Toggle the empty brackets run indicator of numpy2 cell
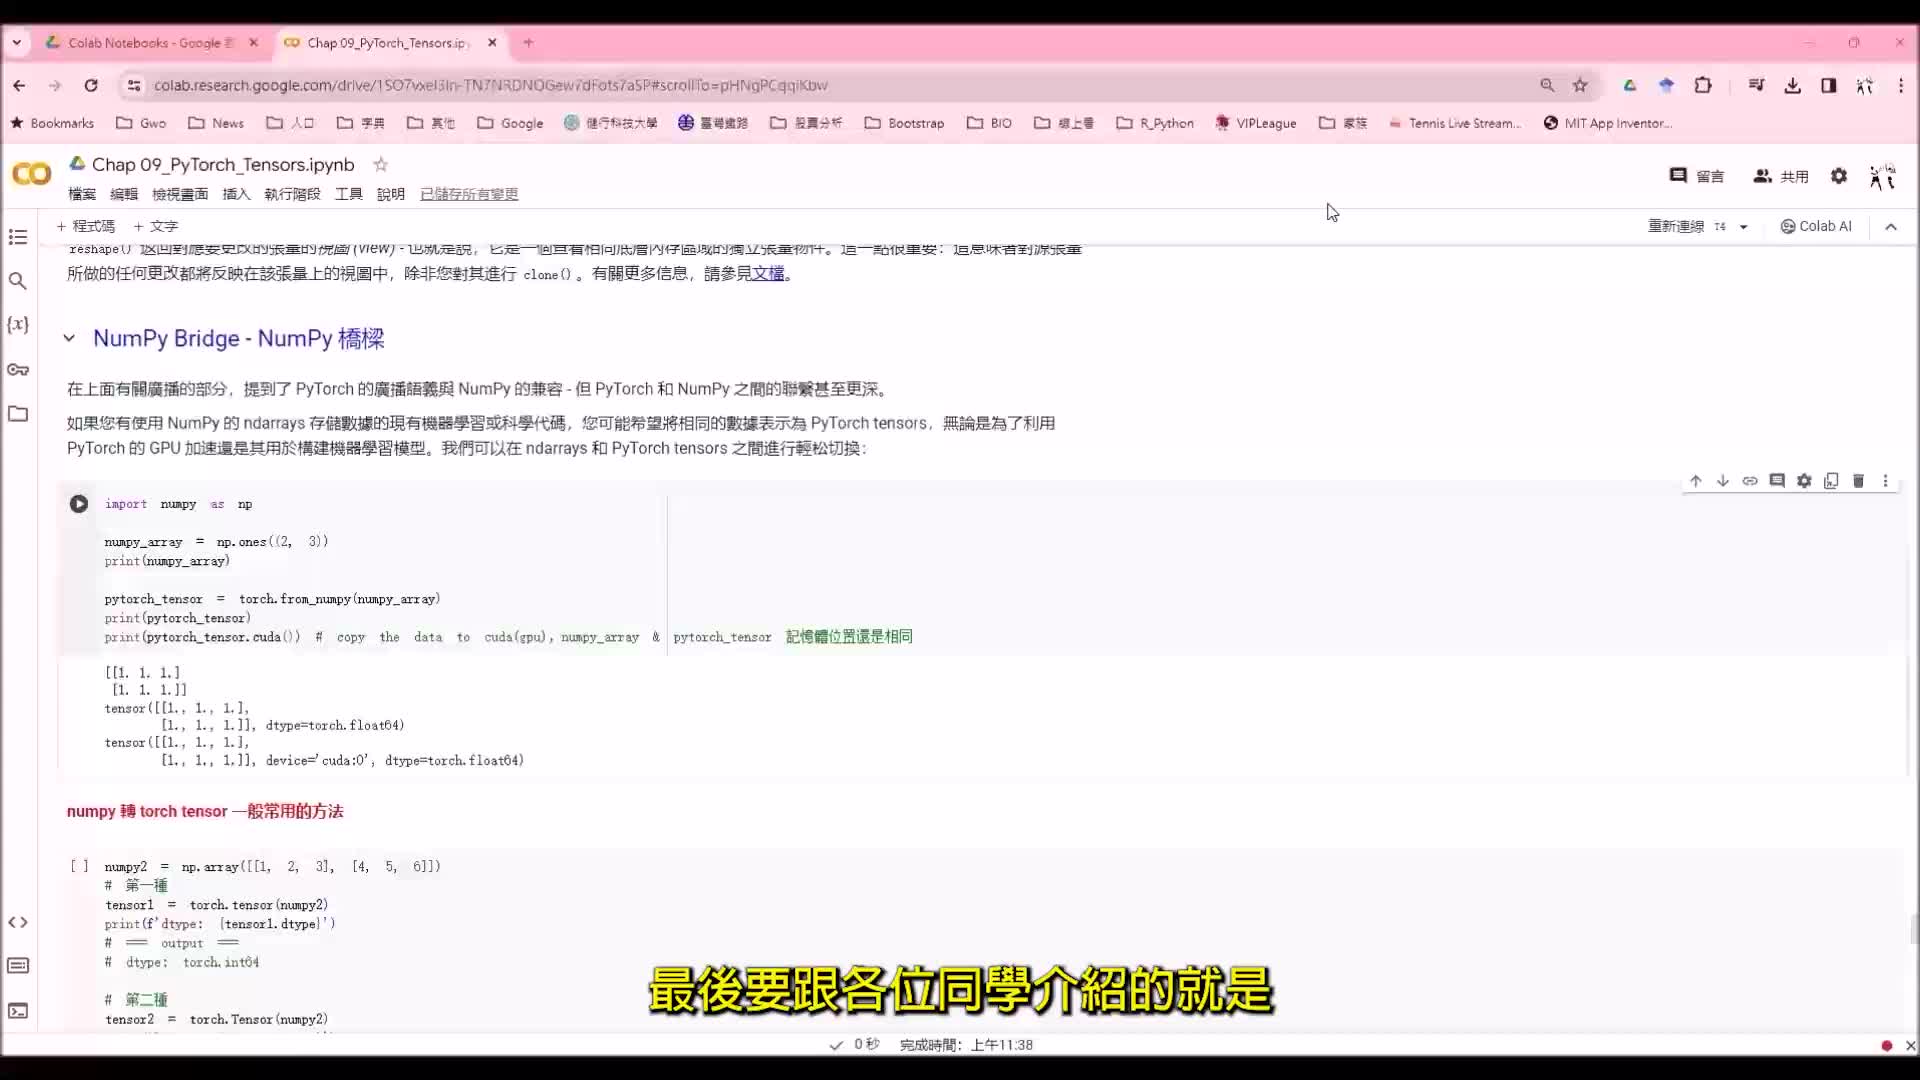The image size is (1920, 1080). click(79, 866)
